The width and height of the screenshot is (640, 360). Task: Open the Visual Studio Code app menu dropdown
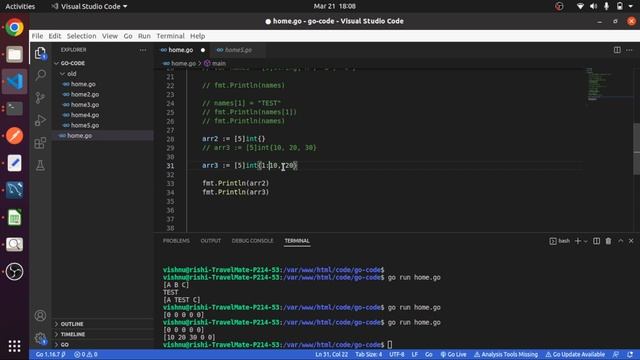[x=89, y=6]
